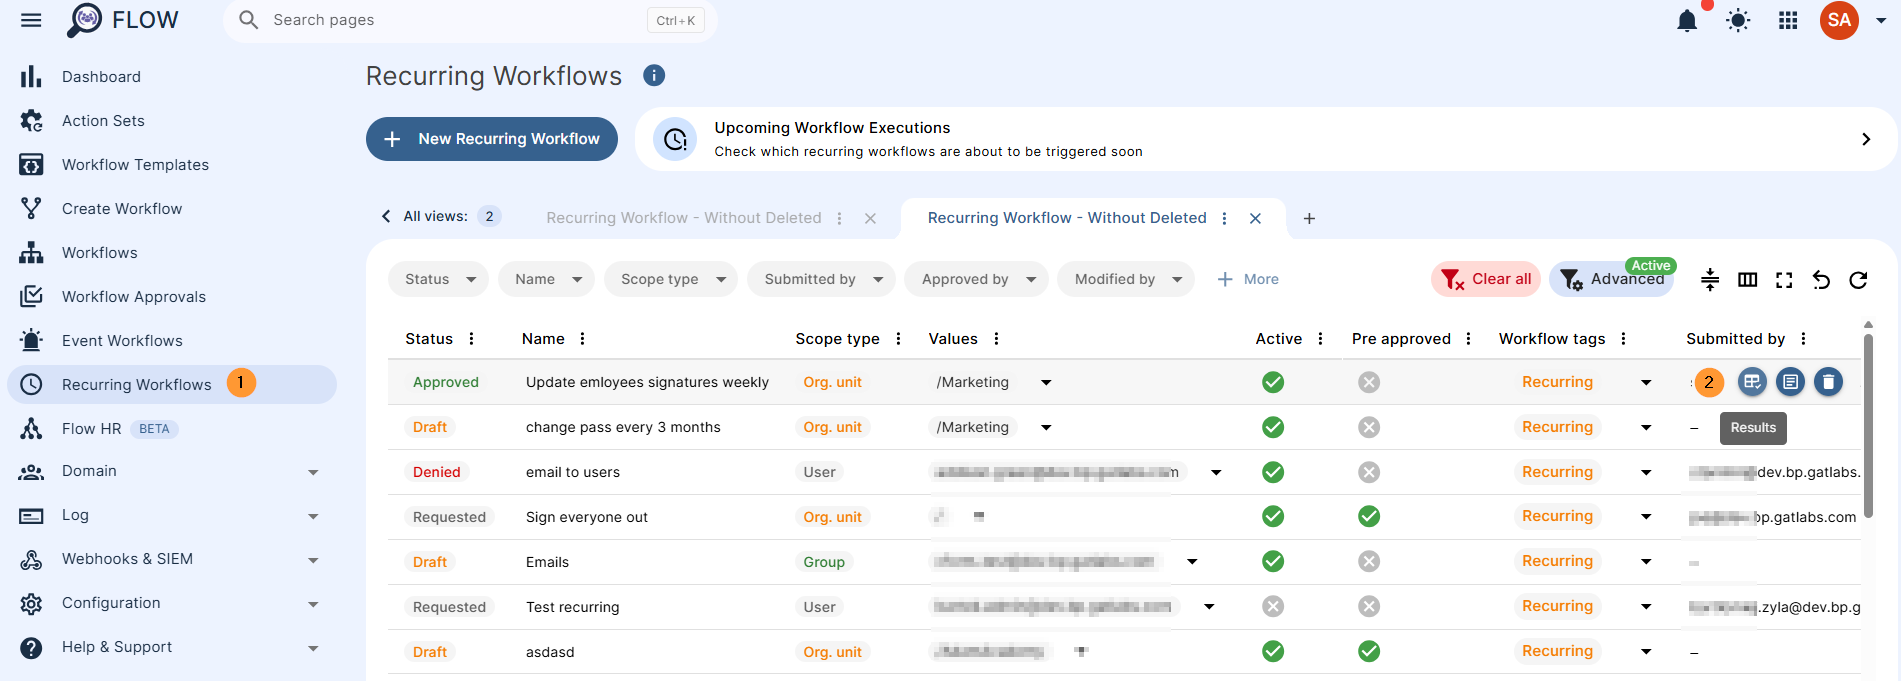Toggle the light/dark theme icon
This screenshot has height=681, width=1901.
pyautogui.click(x=1738, y=20)
